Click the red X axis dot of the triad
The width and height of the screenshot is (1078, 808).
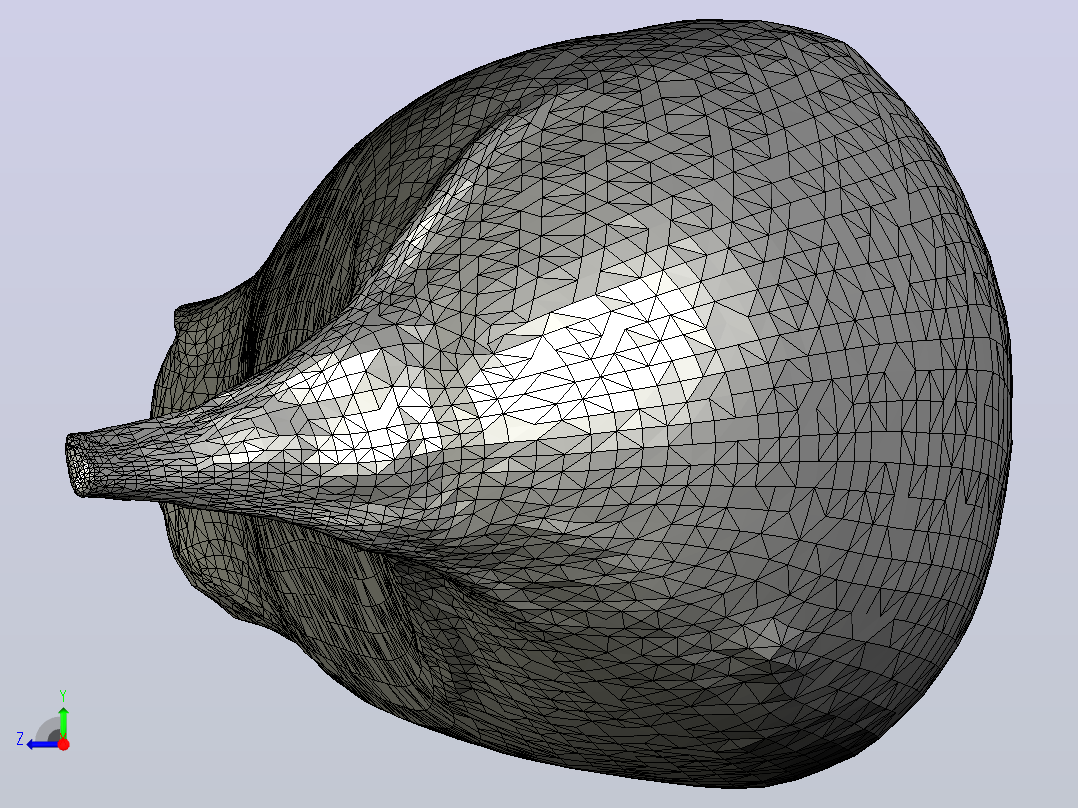click(63, 744)
